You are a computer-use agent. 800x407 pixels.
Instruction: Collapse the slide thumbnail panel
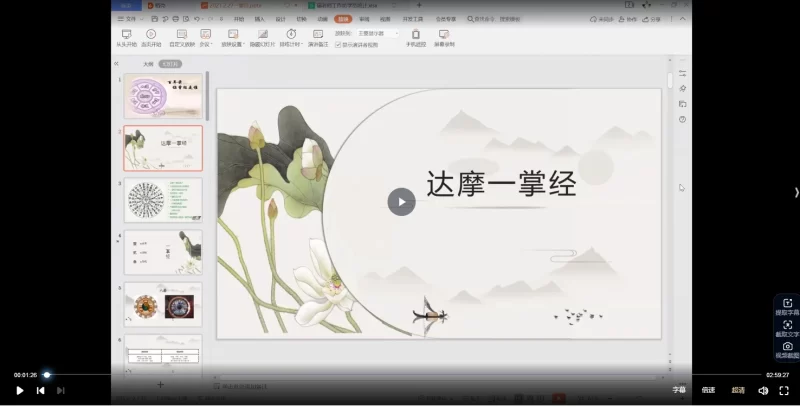click(x=116, y=63)
